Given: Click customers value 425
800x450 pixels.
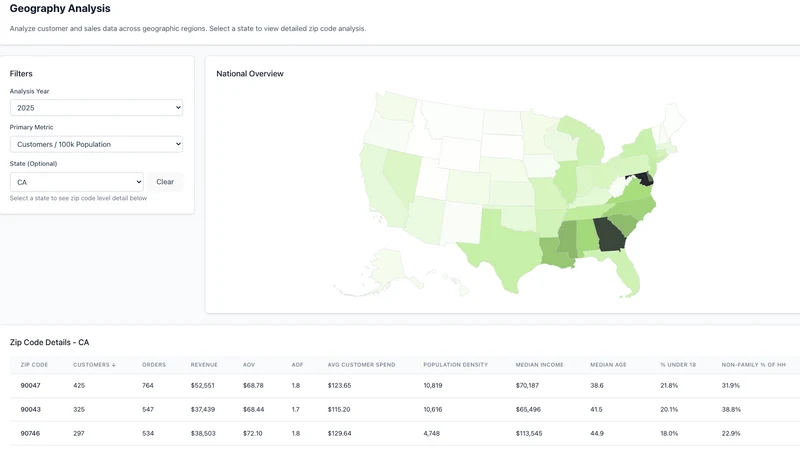Looking at the screenshot, I should tap(79, 386).
